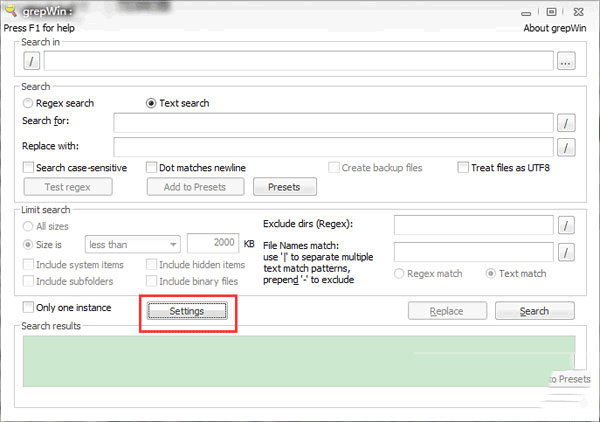This screenshot has width=600, height=422.
Task: Enable Treat files as UTF8
Action: click(464, 168)
